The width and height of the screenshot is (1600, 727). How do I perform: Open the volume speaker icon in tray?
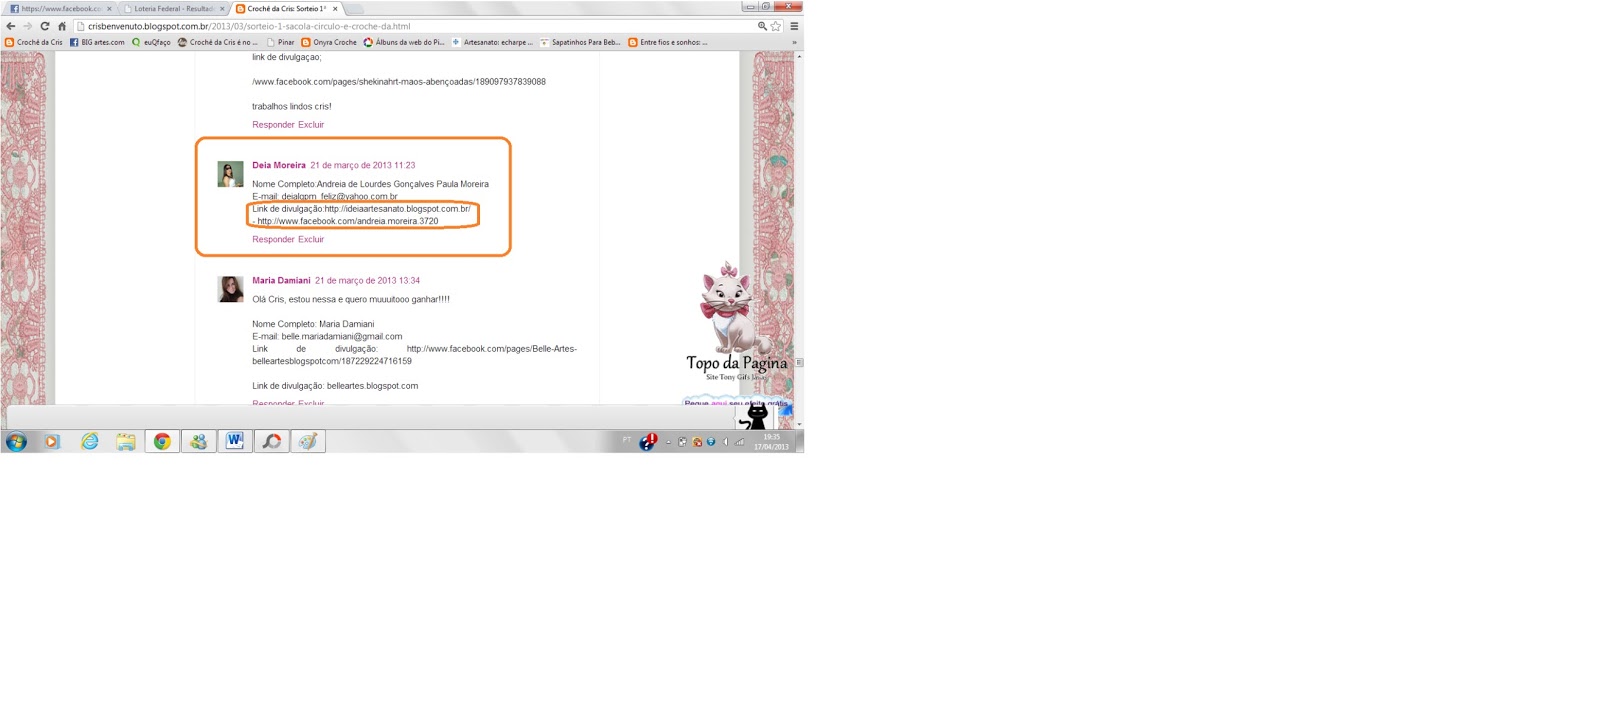(x=725, y=441)
